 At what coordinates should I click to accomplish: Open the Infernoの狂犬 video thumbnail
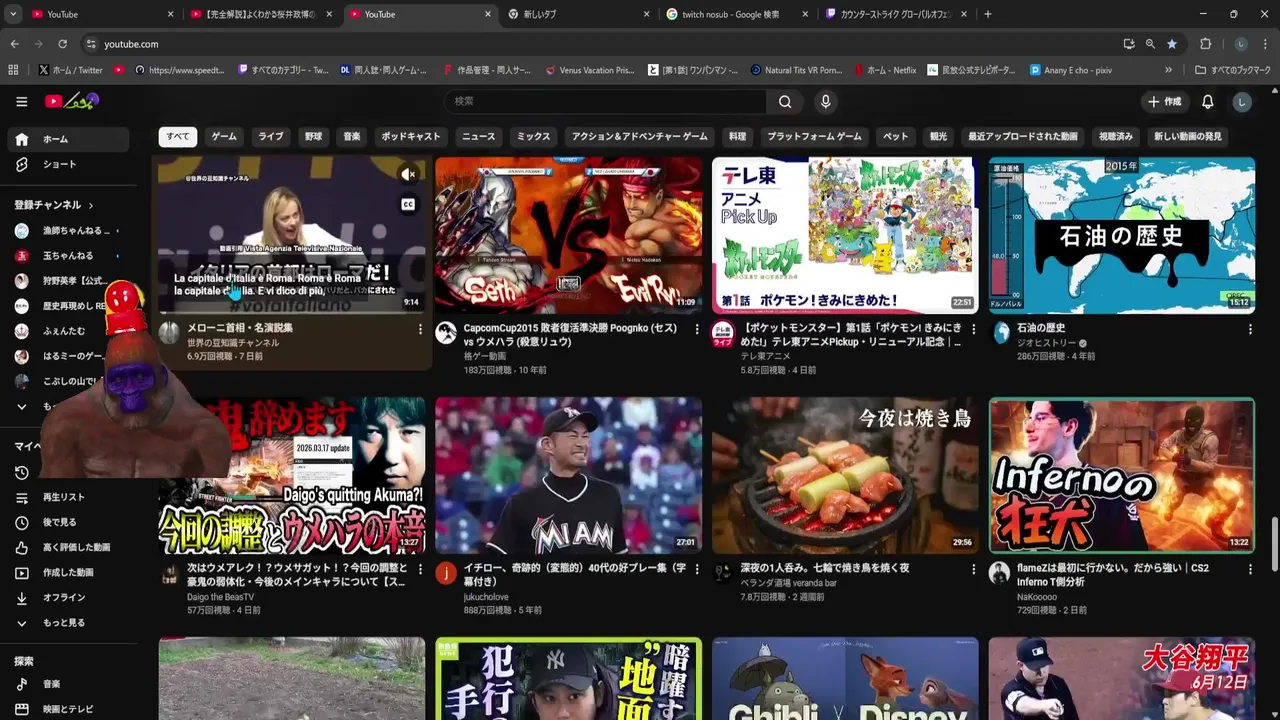[1122, 476]
